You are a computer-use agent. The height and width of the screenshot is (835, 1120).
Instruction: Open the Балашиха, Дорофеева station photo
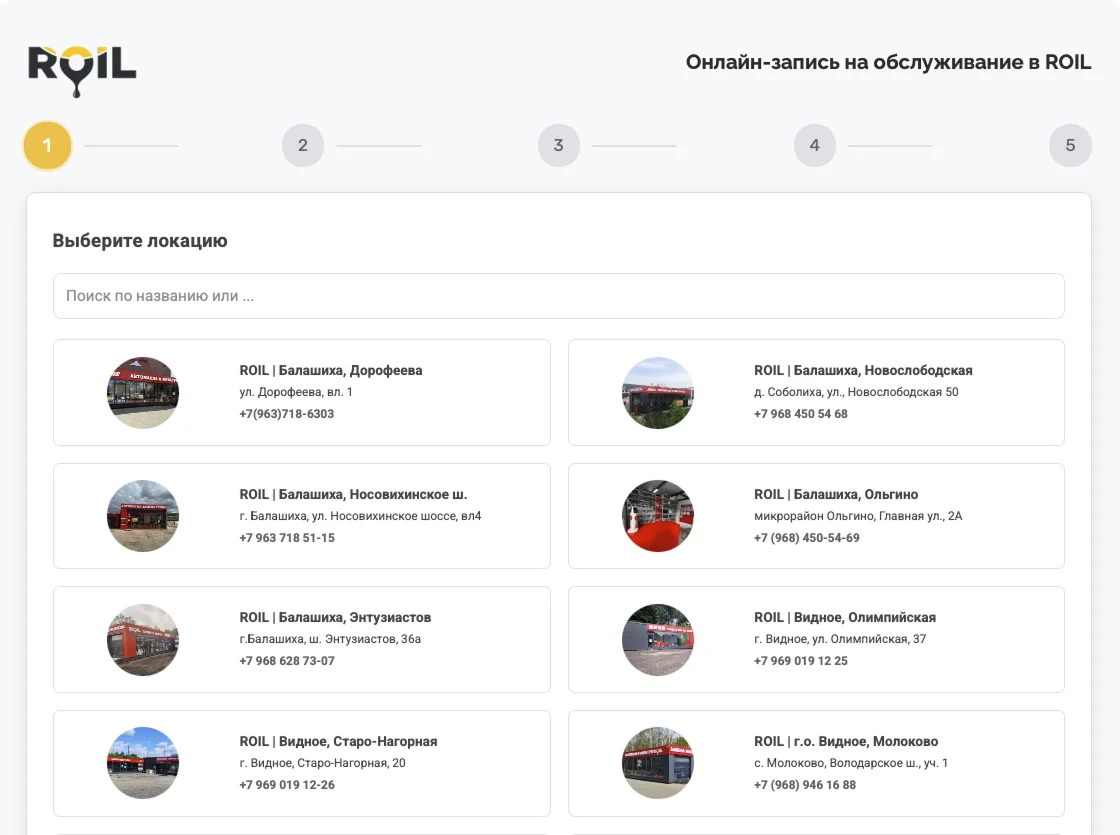click(143, 393)
